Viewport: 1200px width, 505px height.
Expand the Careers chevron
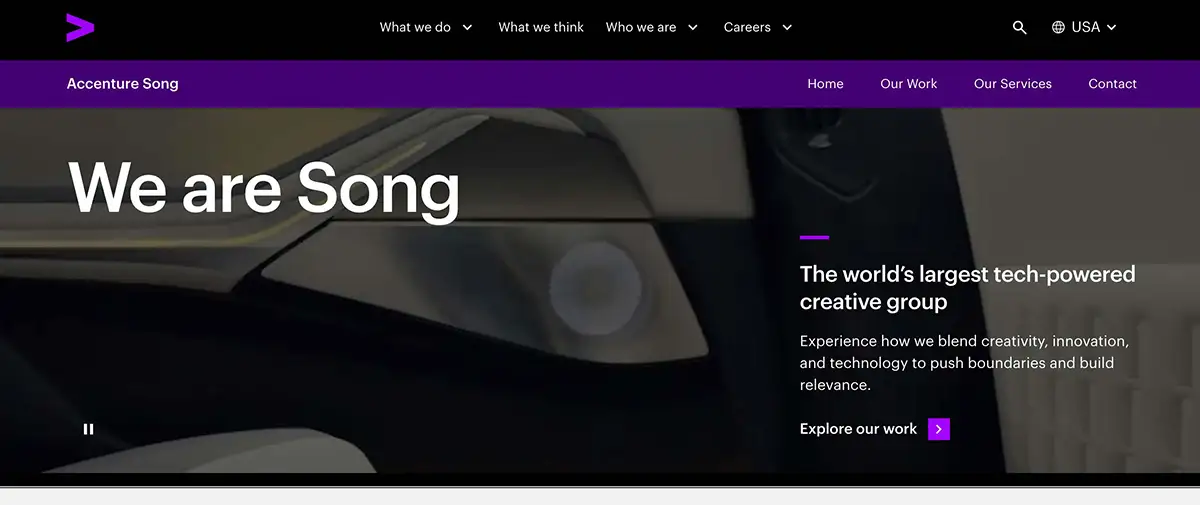coord(787,28)
